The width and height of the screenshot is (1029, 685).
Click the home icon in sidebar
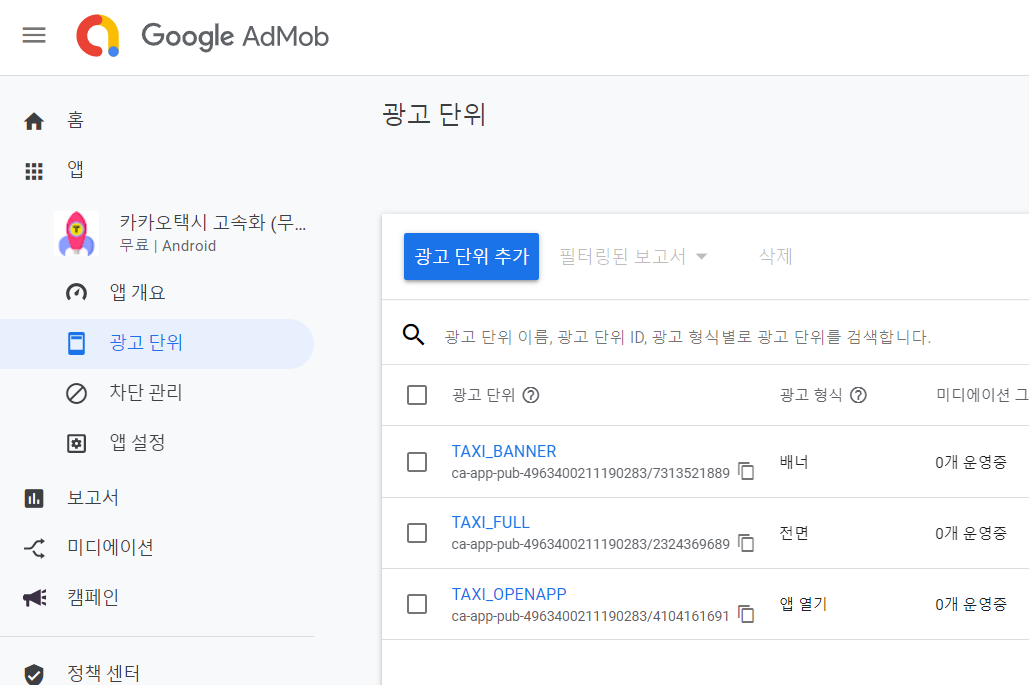34,121
